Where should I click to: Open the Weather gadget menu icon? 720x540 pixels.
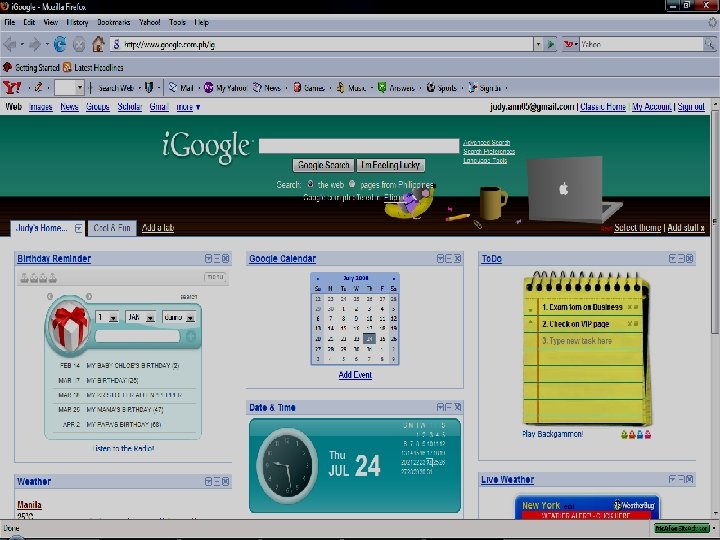click(208, 481)
